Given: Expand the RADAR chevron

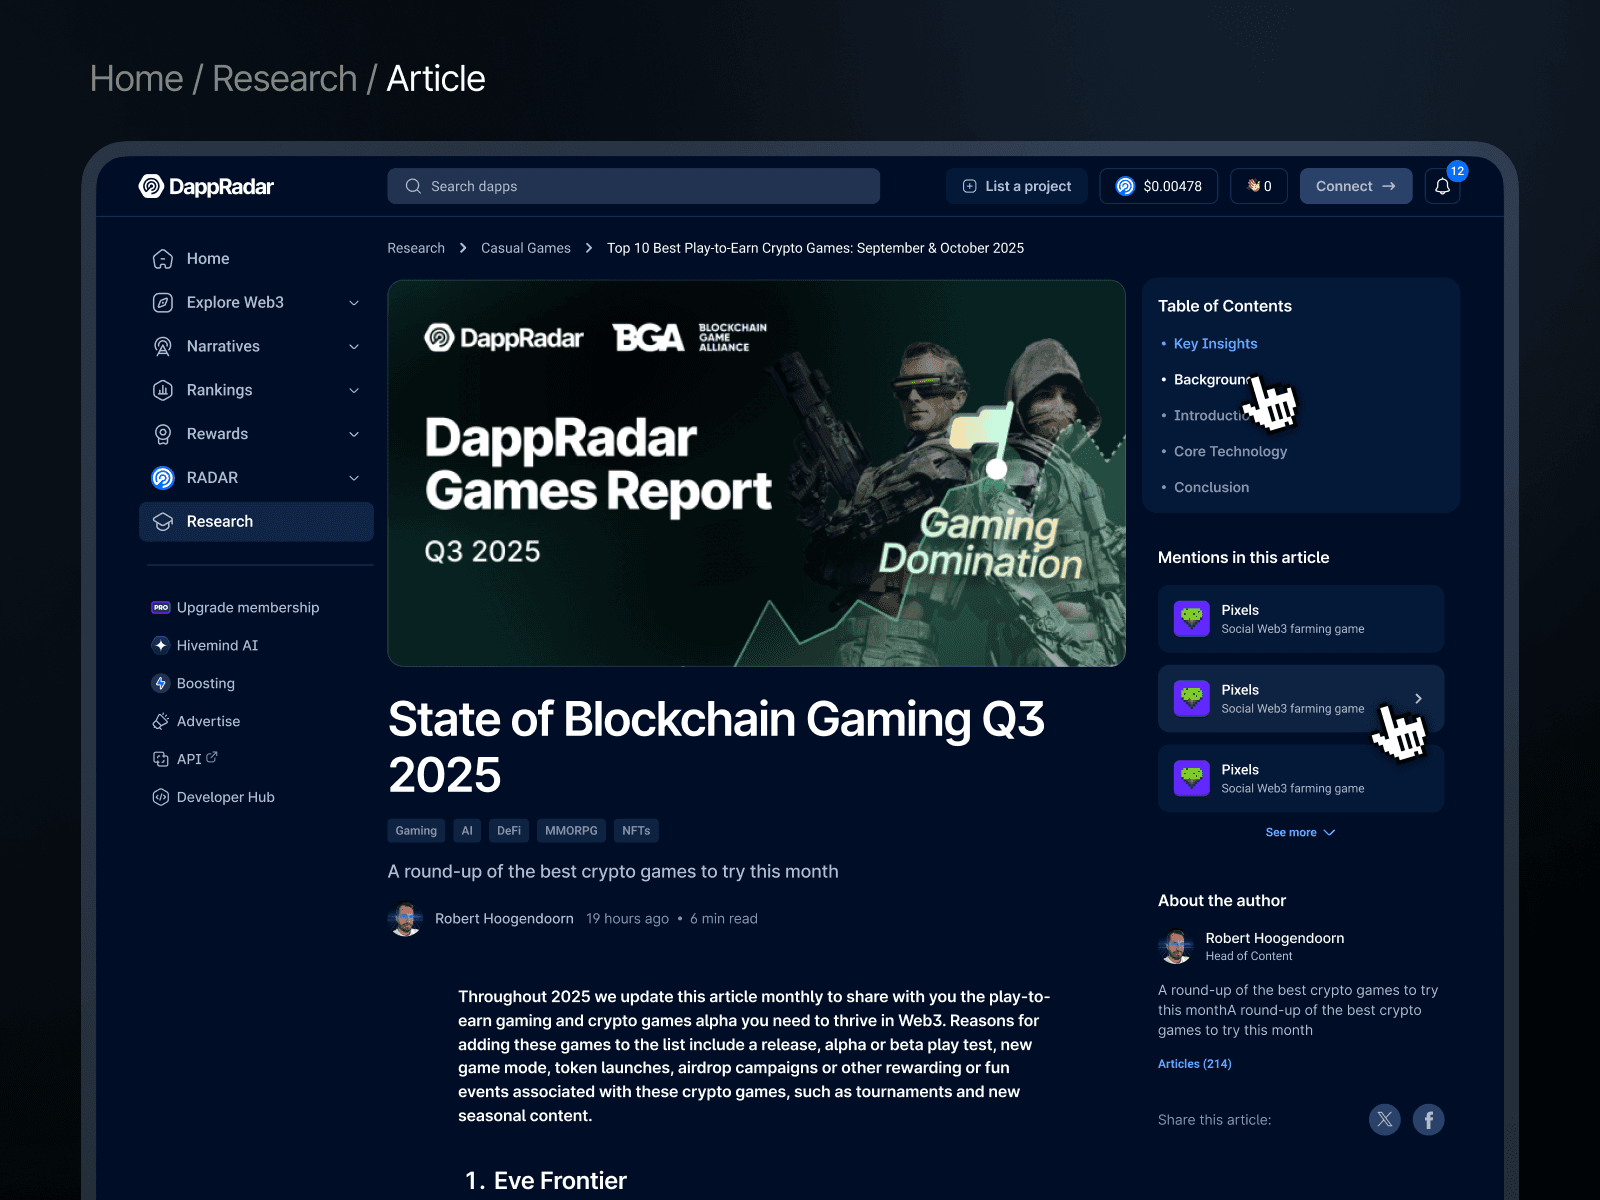Looking at the screenshot, I should (354, 478).
